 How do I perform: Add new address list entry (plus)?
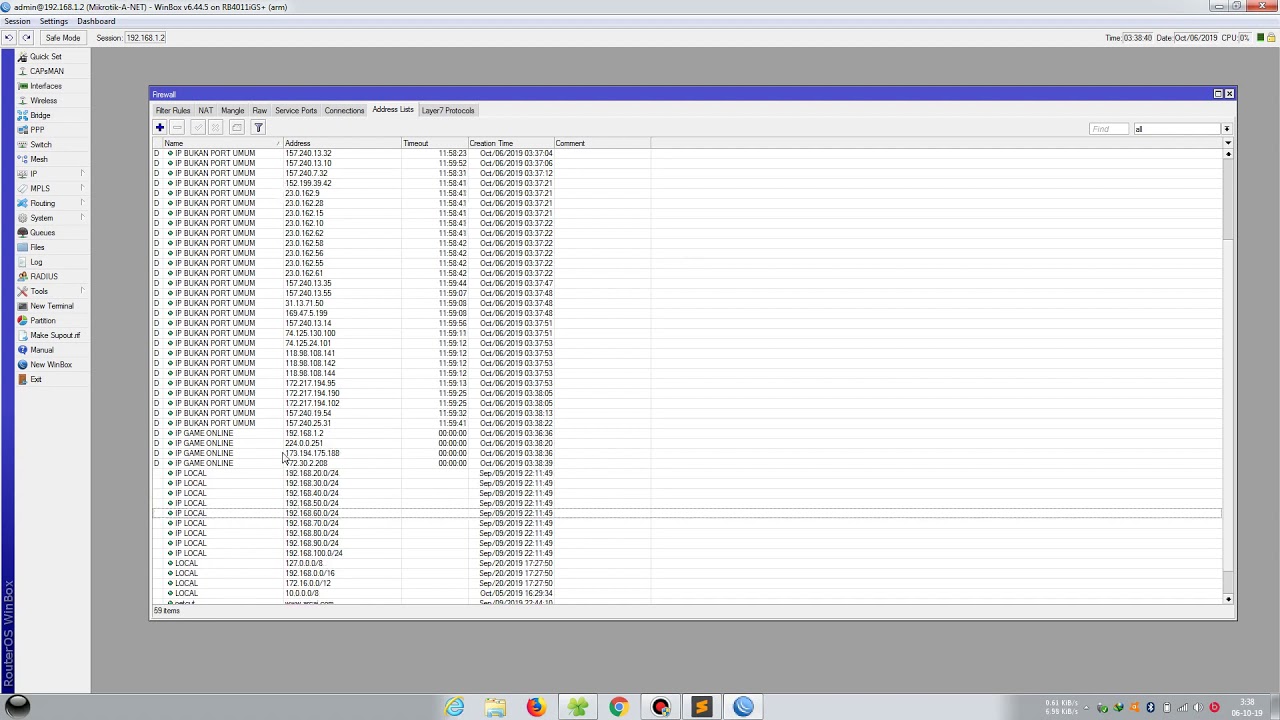tap(159, 128)
